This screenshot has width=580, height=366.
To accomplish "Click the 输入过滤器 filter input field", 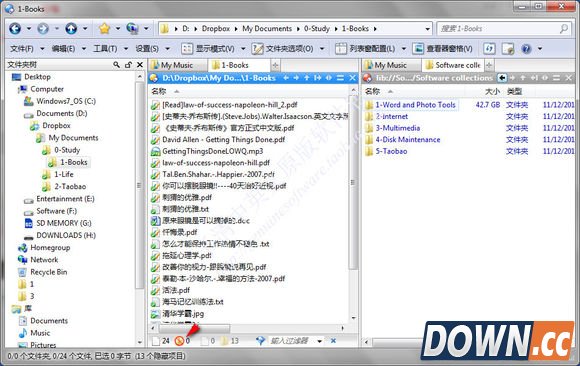I will click(291, 341).
